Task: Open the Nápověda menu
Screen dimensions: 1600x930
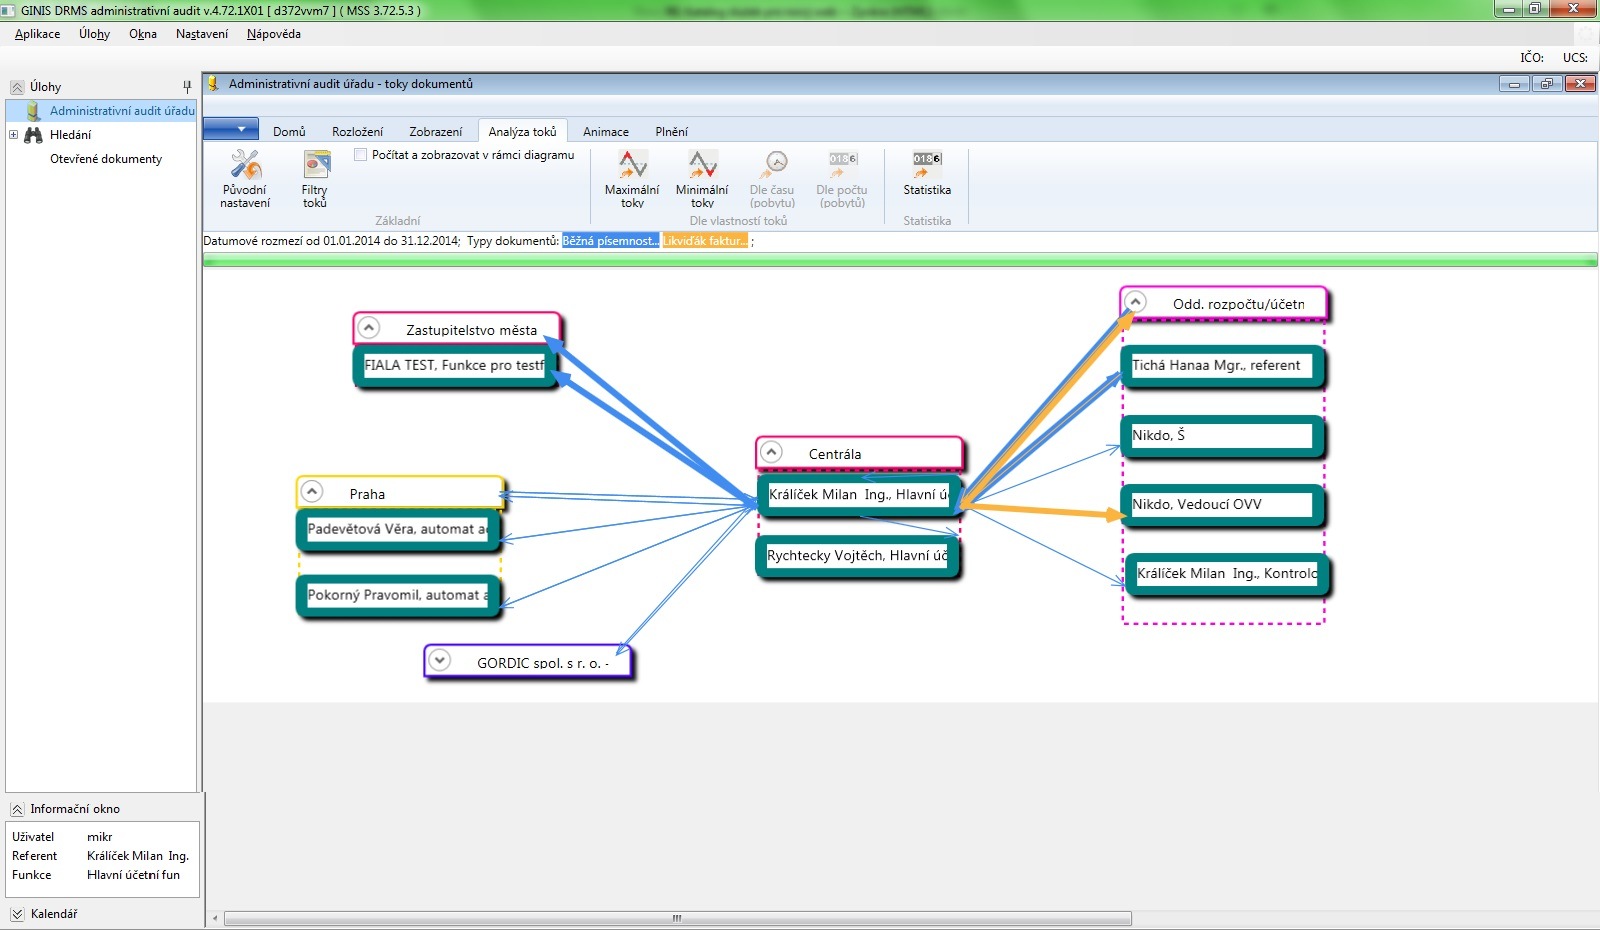Action: click(x=274, y=34)
